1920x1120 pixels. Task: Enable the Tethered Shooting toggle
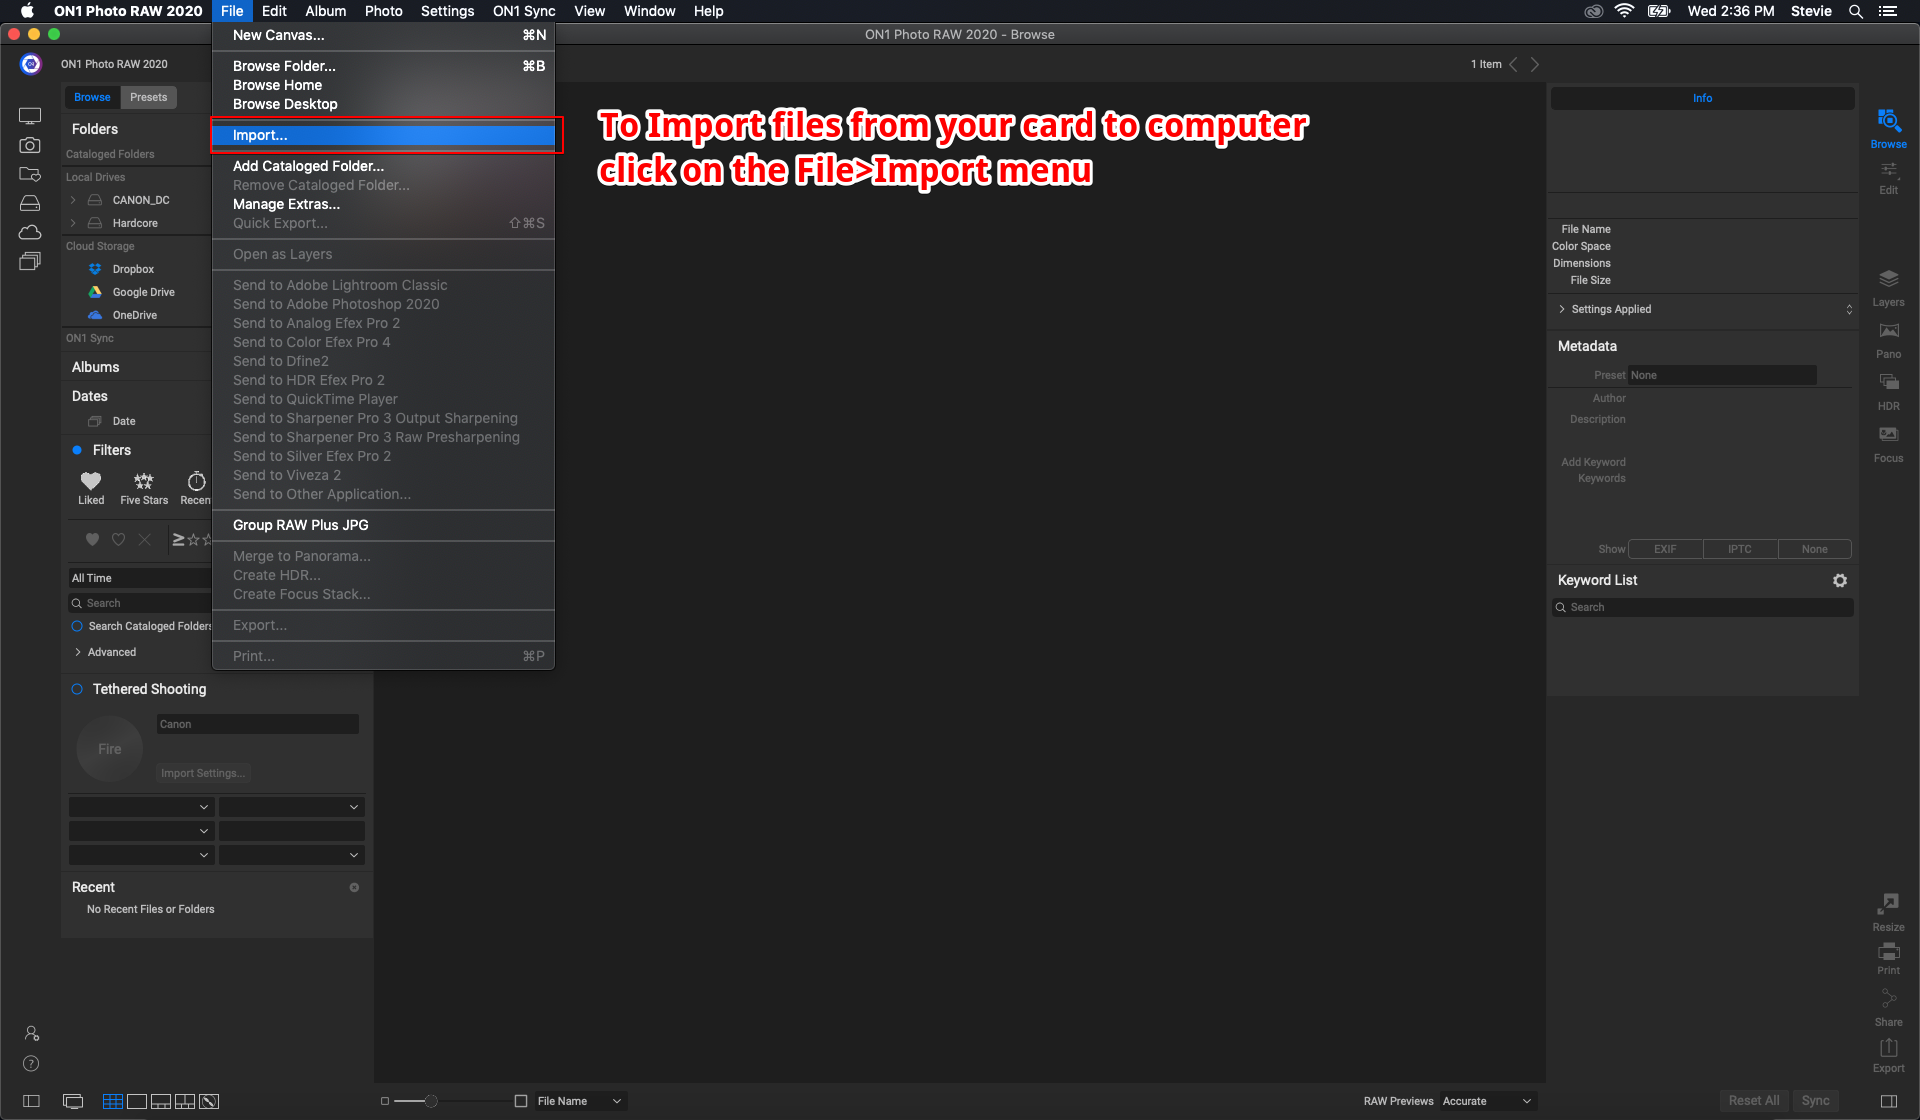click(x=77, y=689)
